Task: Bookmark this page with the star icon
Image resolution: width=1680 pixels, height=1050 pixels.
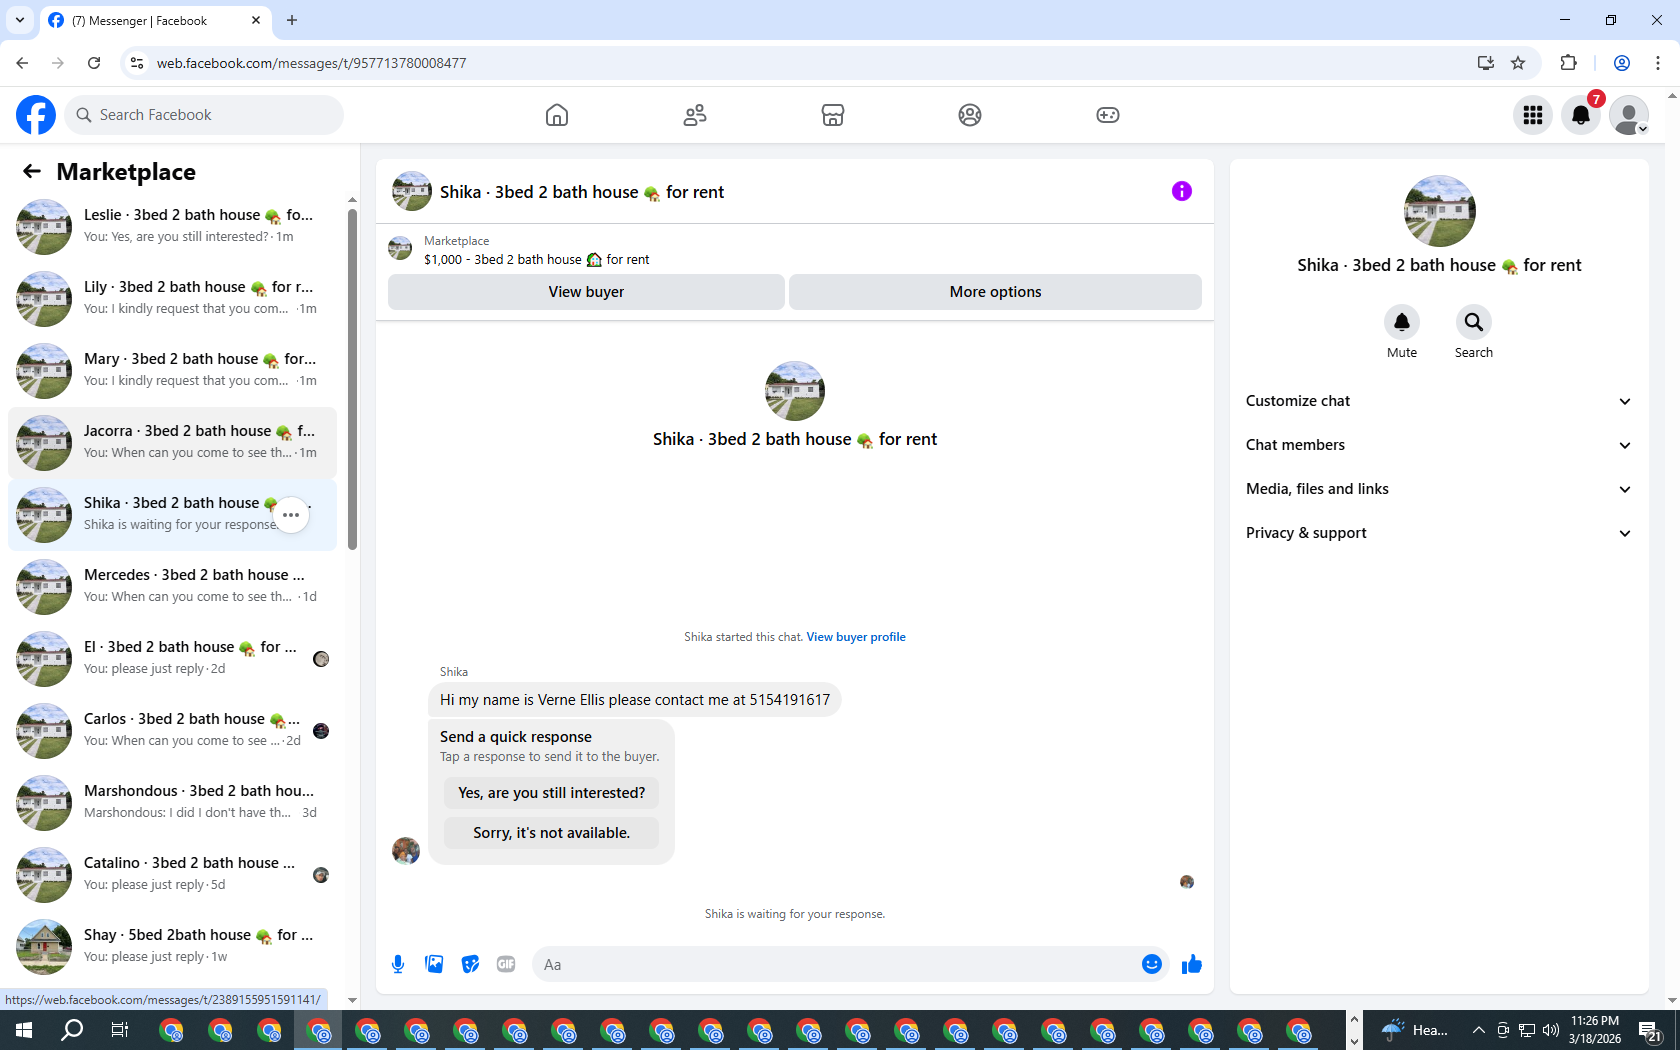Action: pos(1518,63)
